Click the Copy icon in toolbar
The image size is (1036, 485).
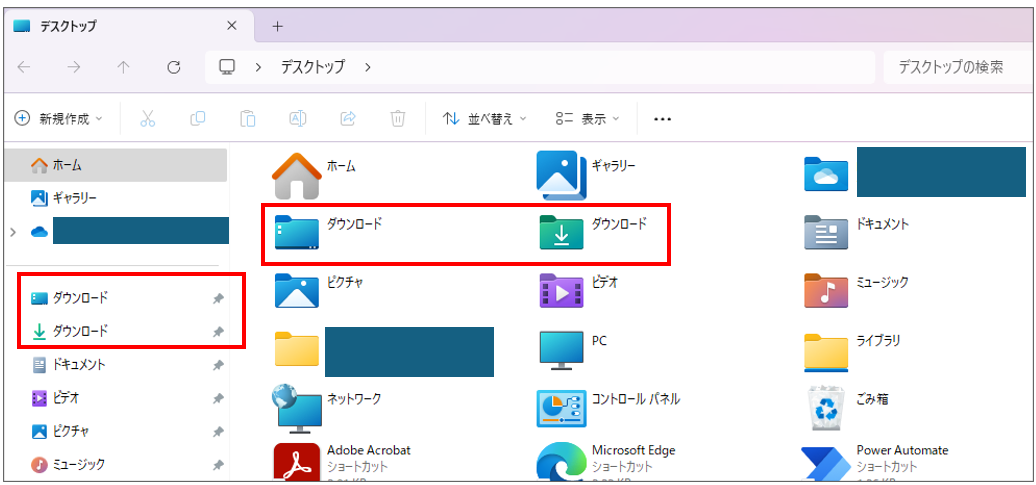click(198, 118)
